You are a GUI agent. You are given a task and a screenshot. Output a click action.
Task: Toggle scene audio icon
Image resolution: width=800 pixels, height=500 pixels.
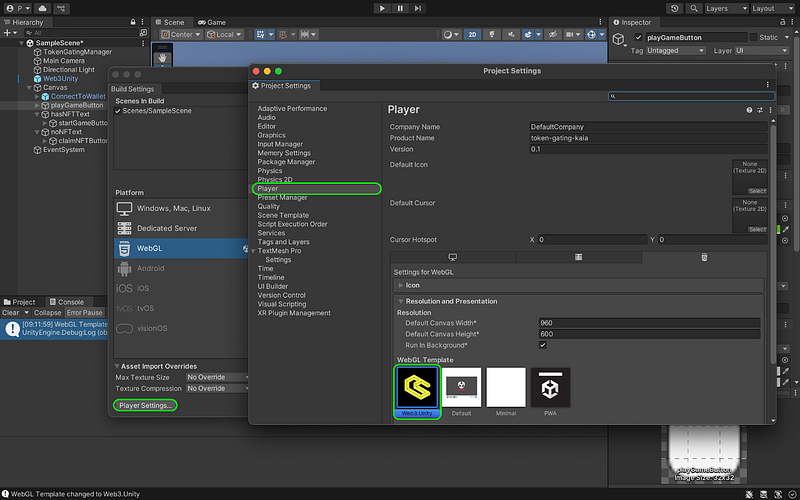(x=511, y=35)
